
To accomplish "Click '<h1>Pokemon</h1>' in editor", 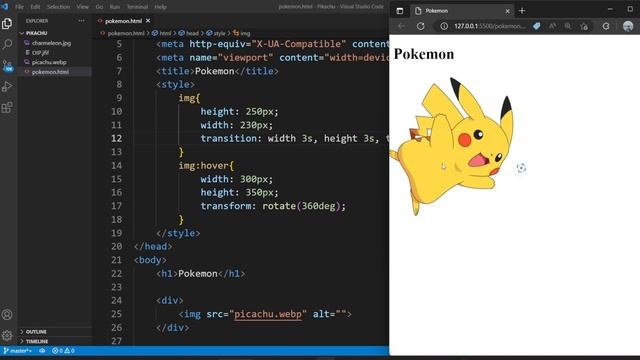I will pyautogui.click(x=200, y=273).
